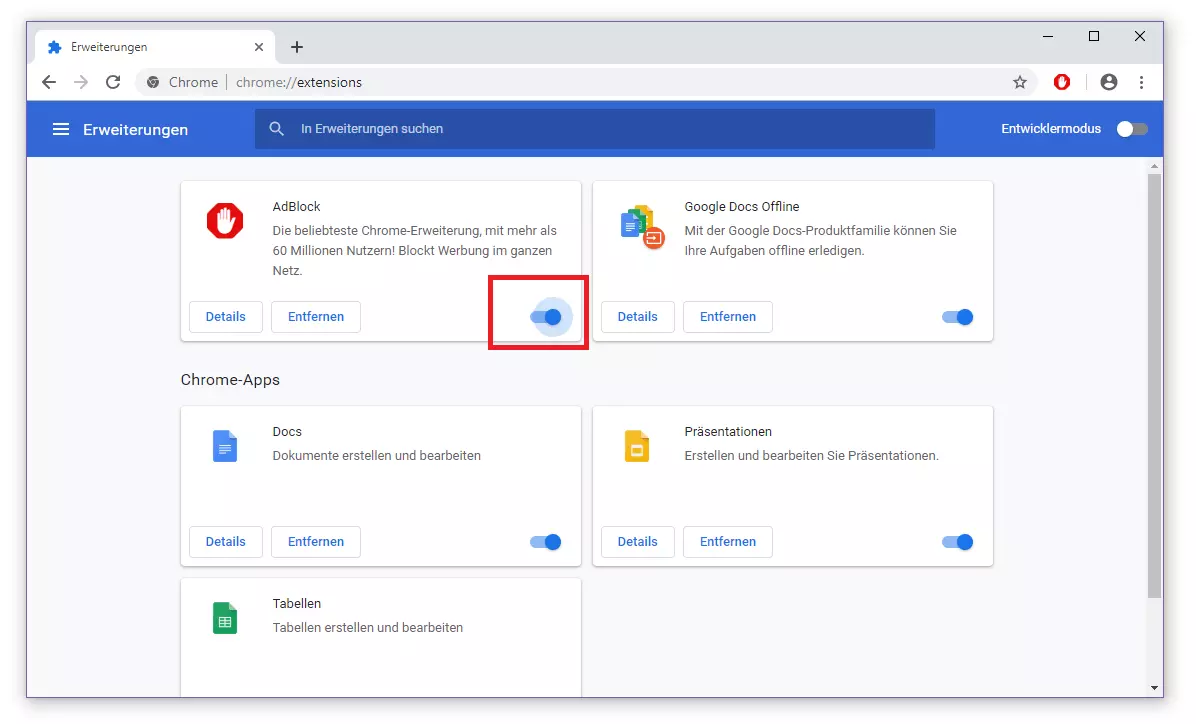Disable the AdBlock extension toggle

(x=546, y=317)
